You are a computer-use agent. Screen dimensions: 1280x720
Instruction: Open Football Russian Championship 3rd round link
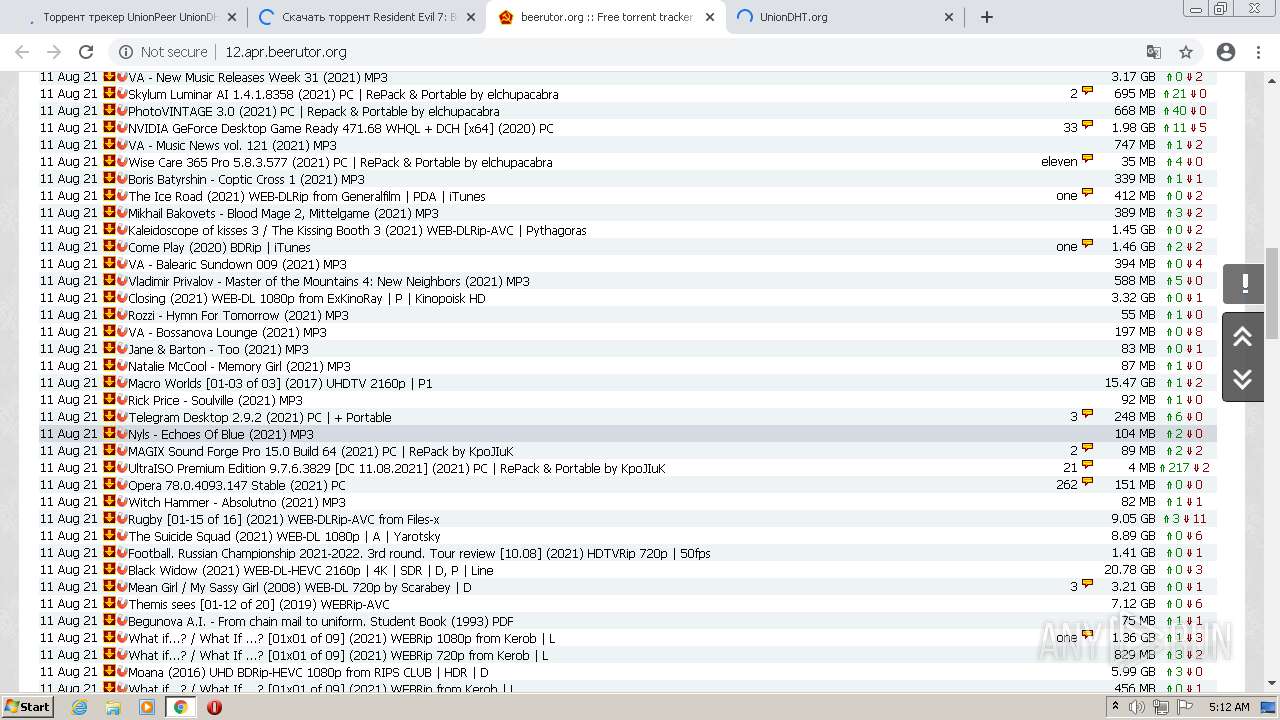coord(419,553)
